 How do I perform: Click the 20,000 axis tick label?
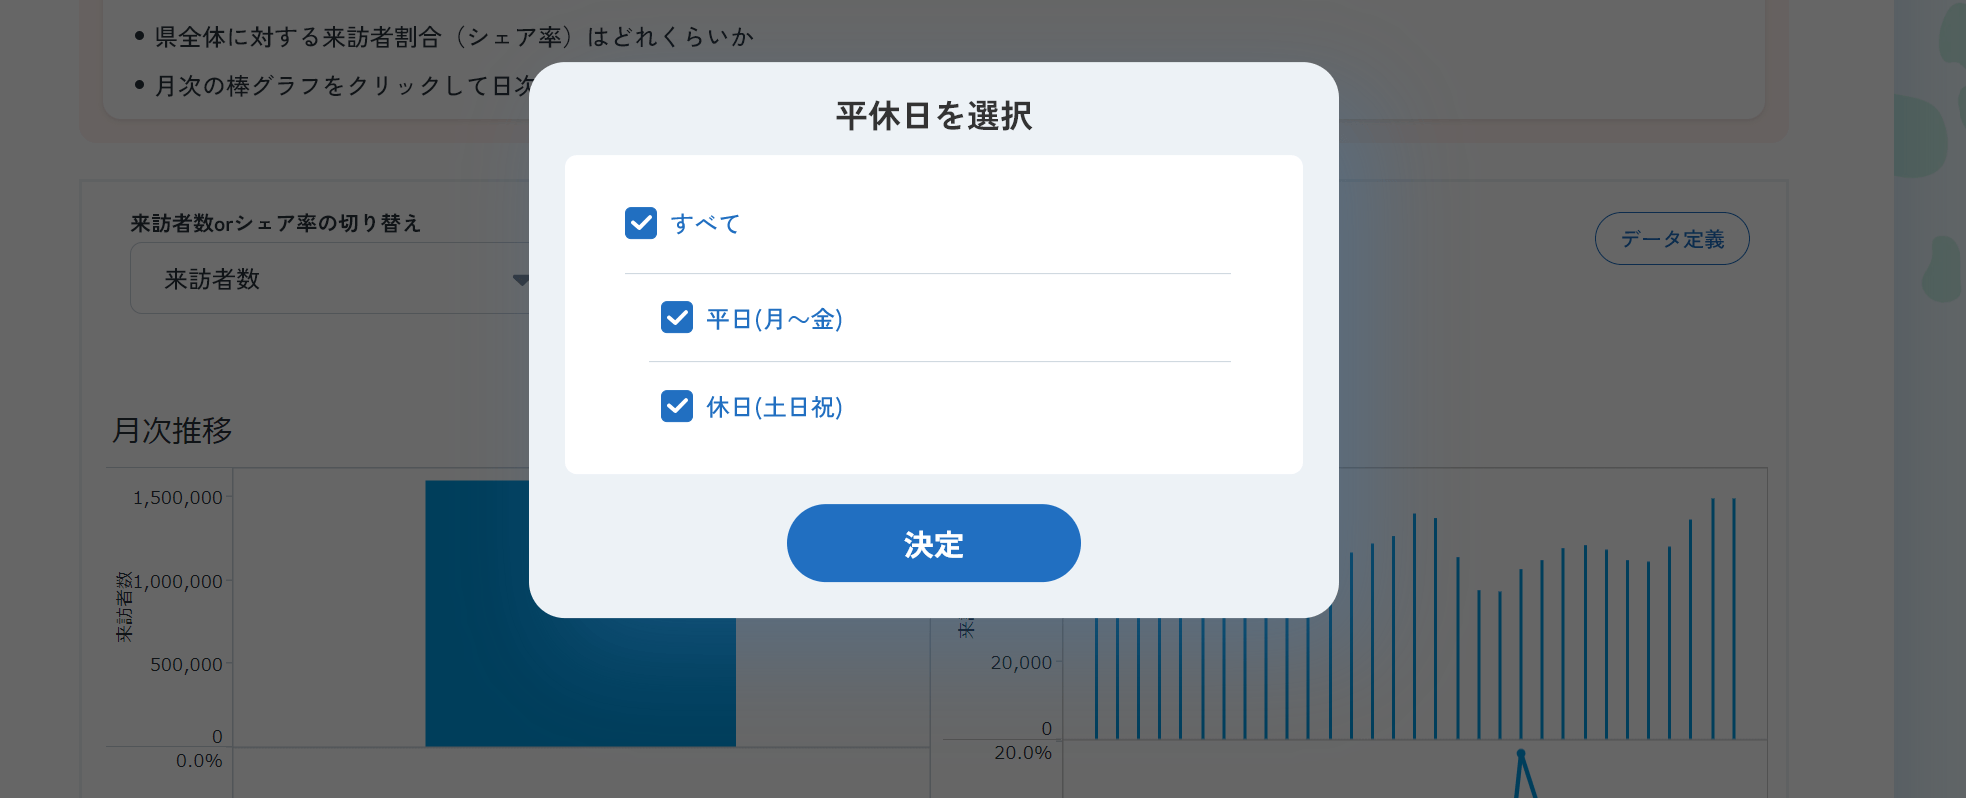click(x=1021, y=663)
